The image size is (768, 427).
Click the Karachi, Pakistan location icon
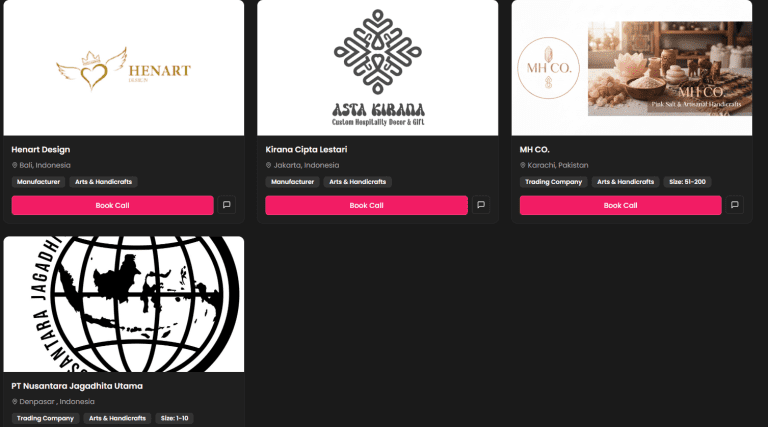(x=523, y=165)
